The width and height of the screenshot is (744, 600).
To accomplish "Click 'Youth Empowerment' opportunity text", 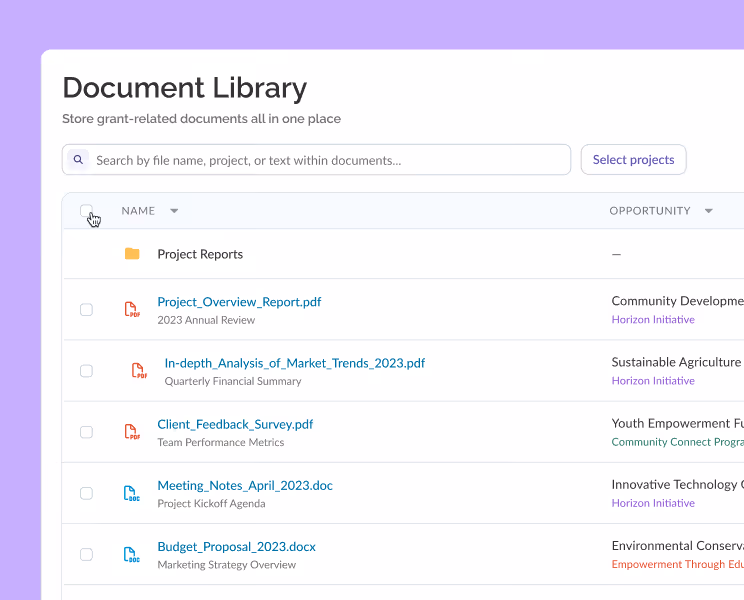I will coord(671,424).
